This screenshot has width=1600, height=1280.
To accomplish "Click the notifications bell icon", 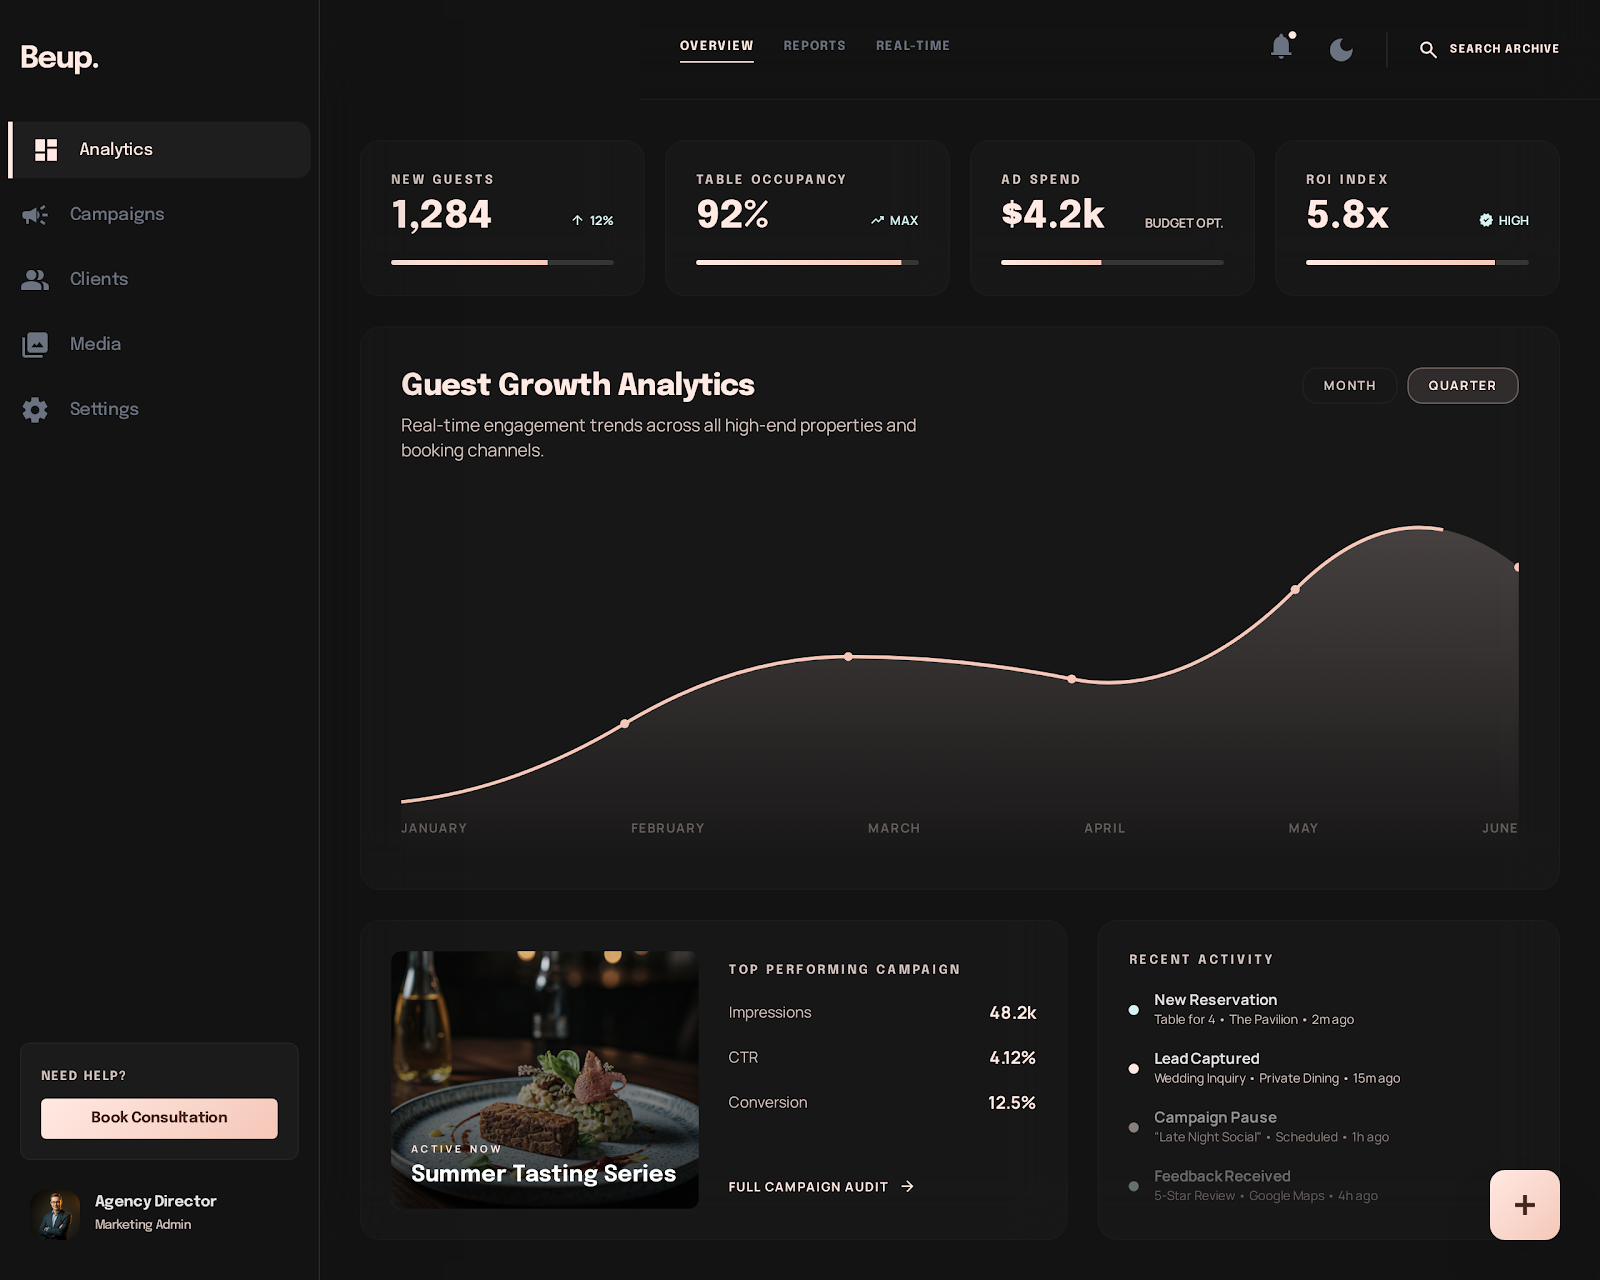I will click(x=1281, y=47).
